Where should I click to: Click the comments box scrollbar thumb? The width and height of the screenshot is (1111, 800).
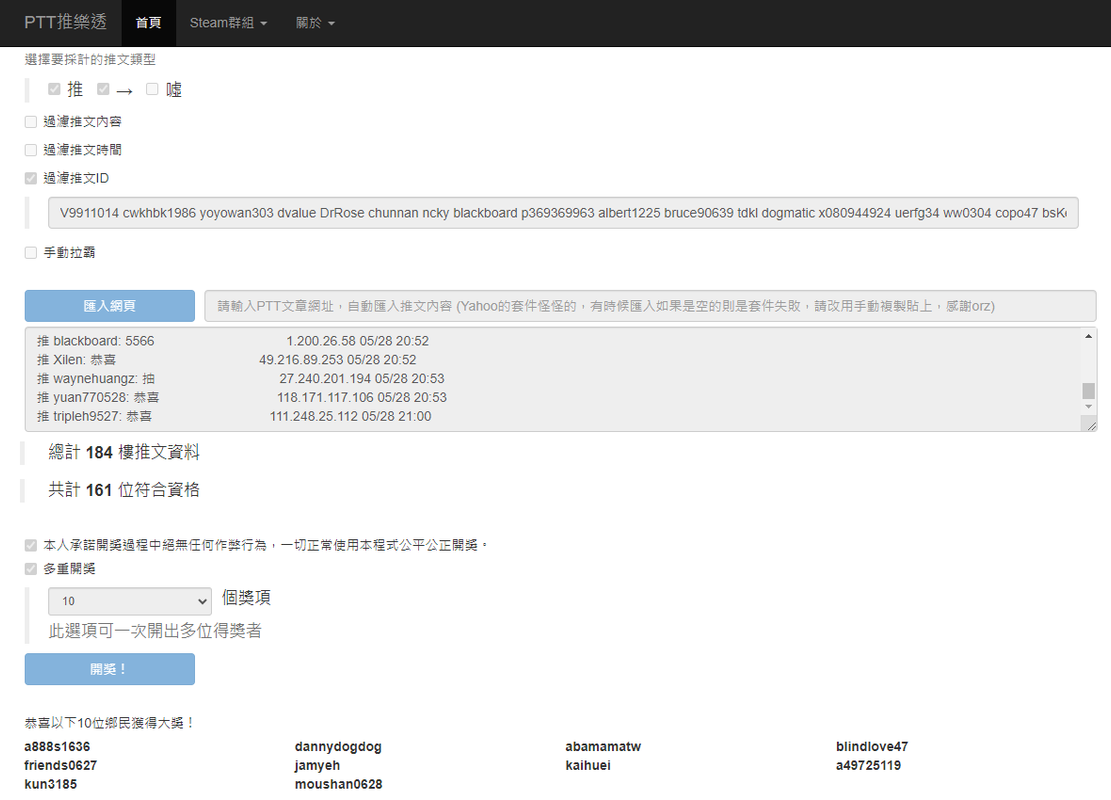pyautogui.click(x=1088, y=390)
